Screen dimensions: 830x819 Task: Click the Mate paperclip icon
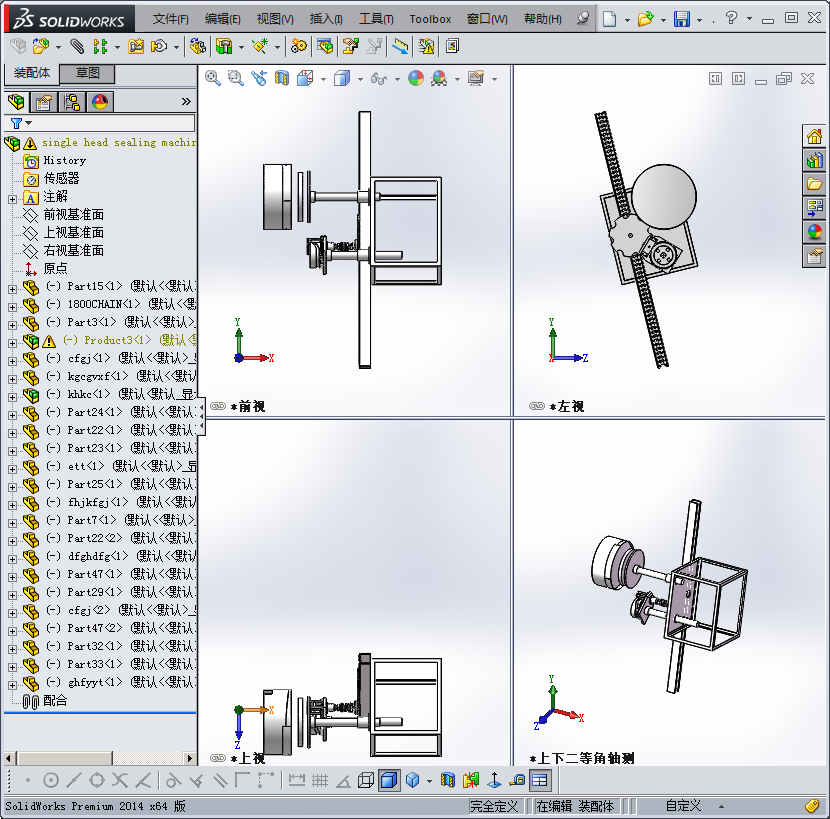[x=77, y=47]
